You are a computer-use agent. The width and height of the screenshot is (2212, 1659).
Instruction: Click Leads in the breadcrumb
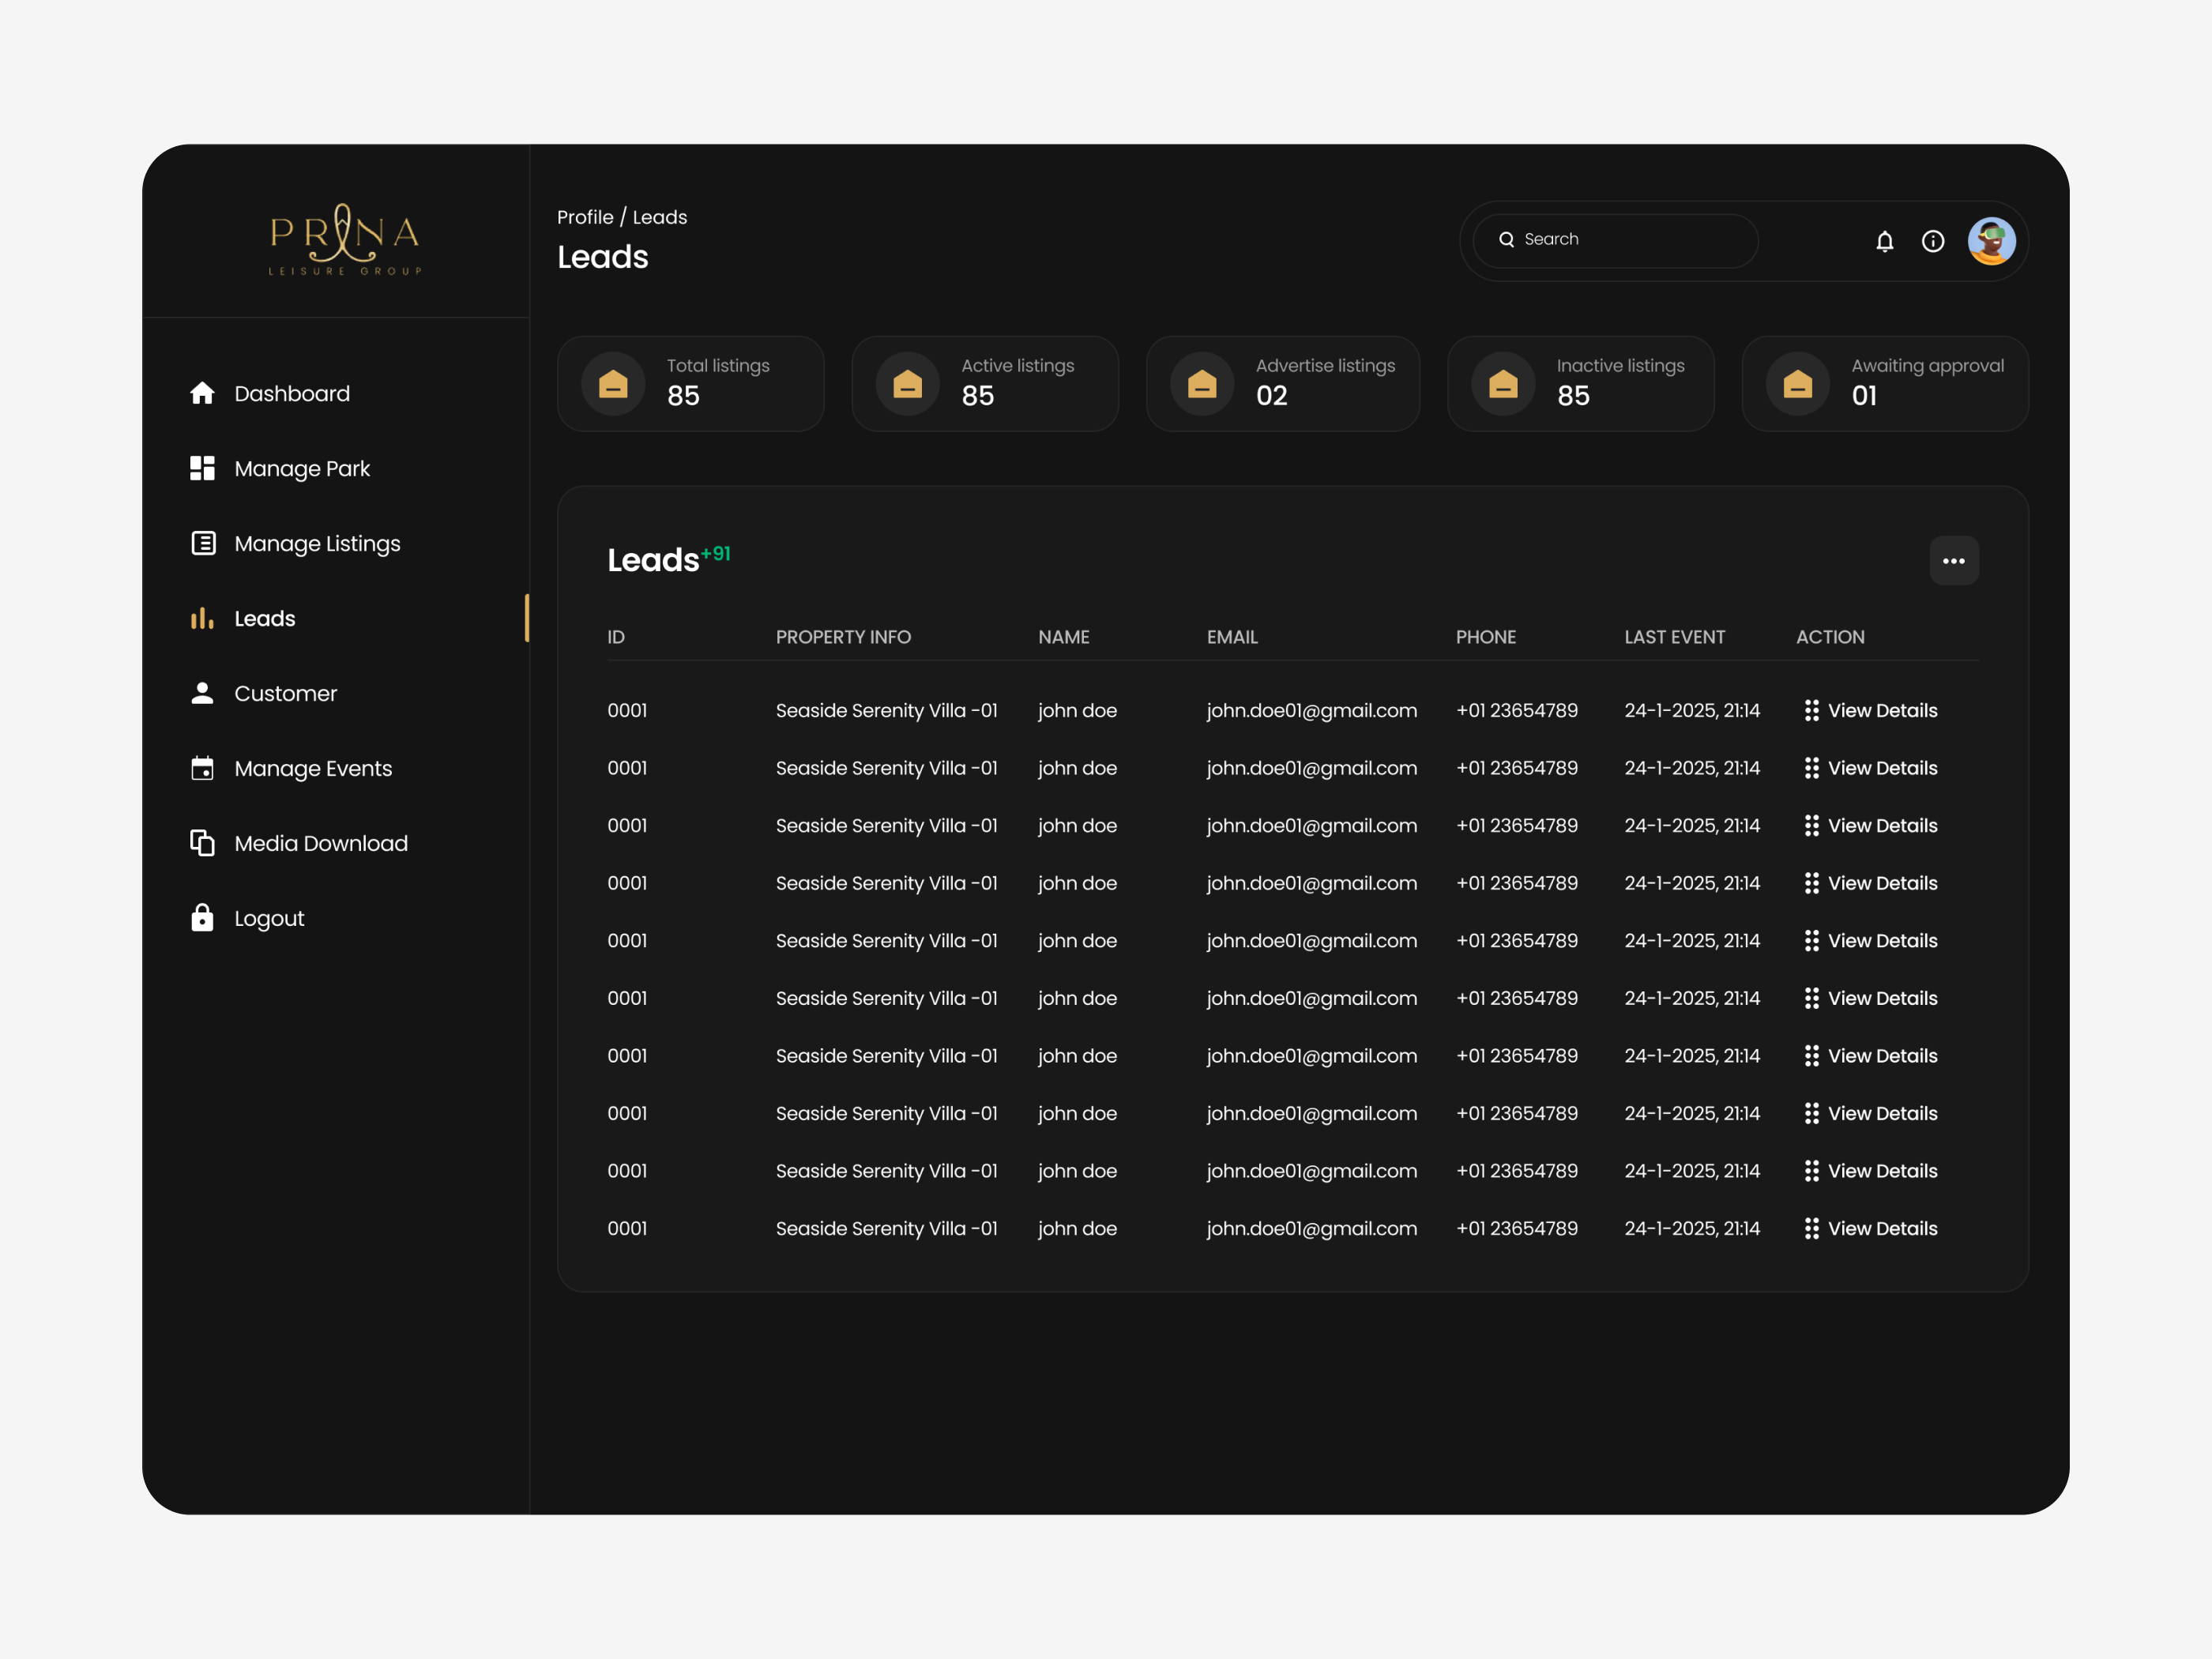tap(660, 217)
